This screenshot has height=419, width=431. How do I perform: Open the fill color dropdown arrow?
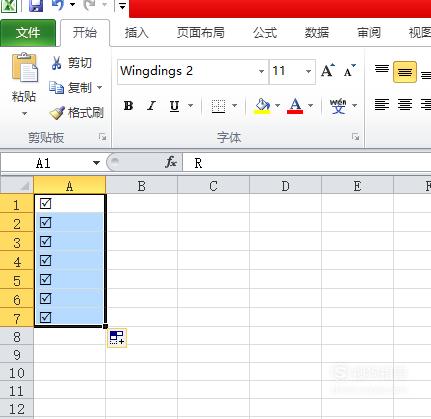coord(277,106)
